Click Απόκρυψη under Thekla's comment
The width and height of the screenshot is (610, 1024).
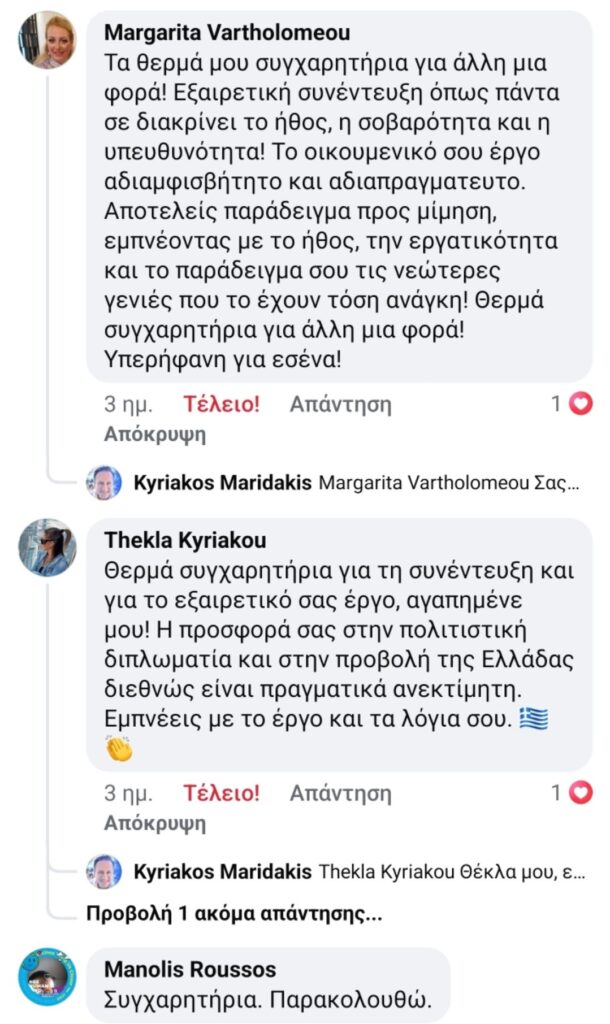pyautogui.click(x=155, y=824)
